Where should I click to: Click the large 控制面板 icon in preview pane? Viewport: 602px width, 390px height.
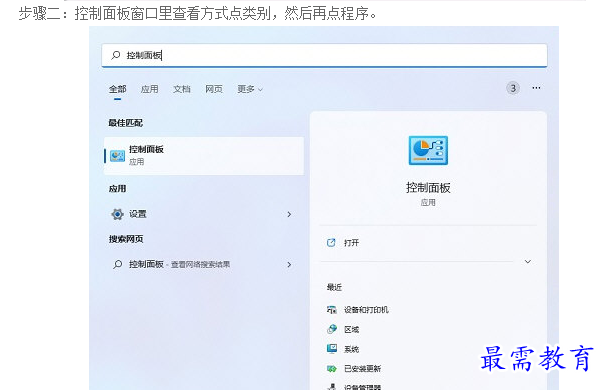coord(428,150)
